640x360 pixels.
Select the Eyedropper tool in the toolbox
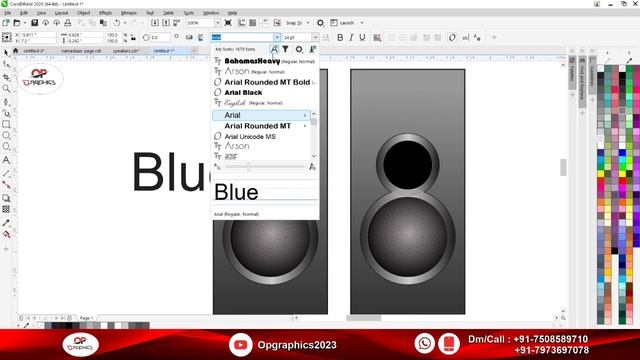[6, 223]
